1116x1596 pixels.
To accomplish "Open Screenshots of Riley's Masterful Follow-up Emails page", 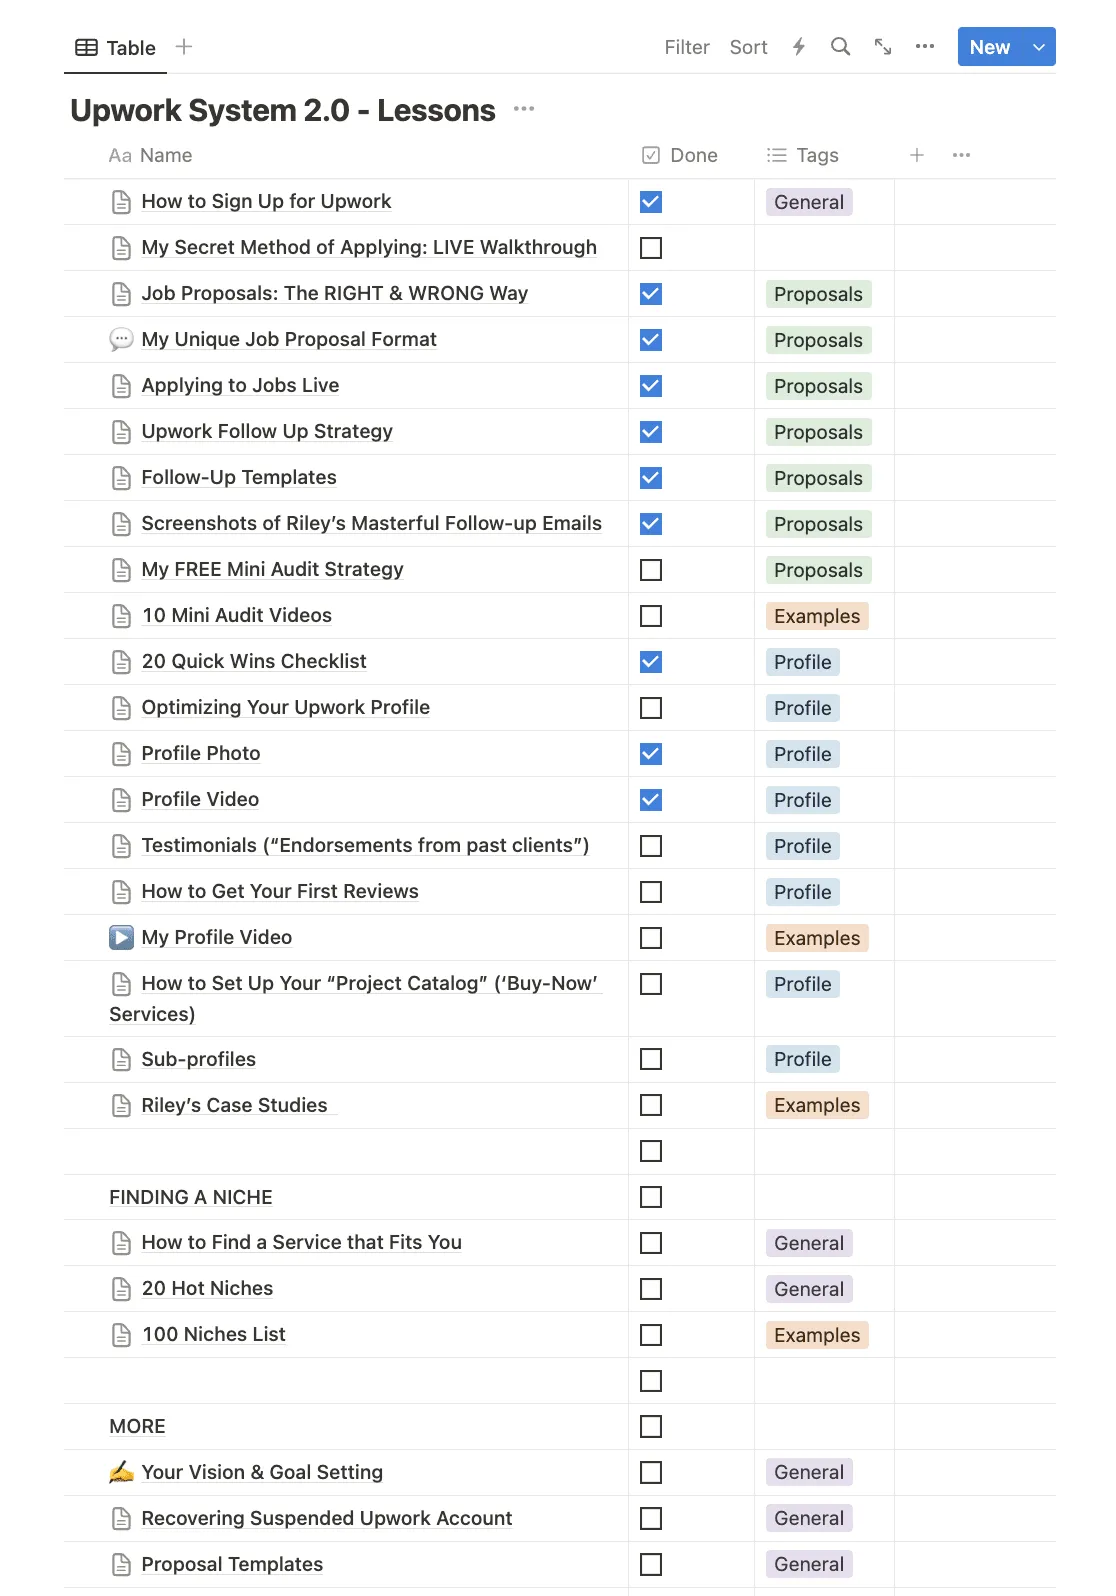I will [372, 524].
